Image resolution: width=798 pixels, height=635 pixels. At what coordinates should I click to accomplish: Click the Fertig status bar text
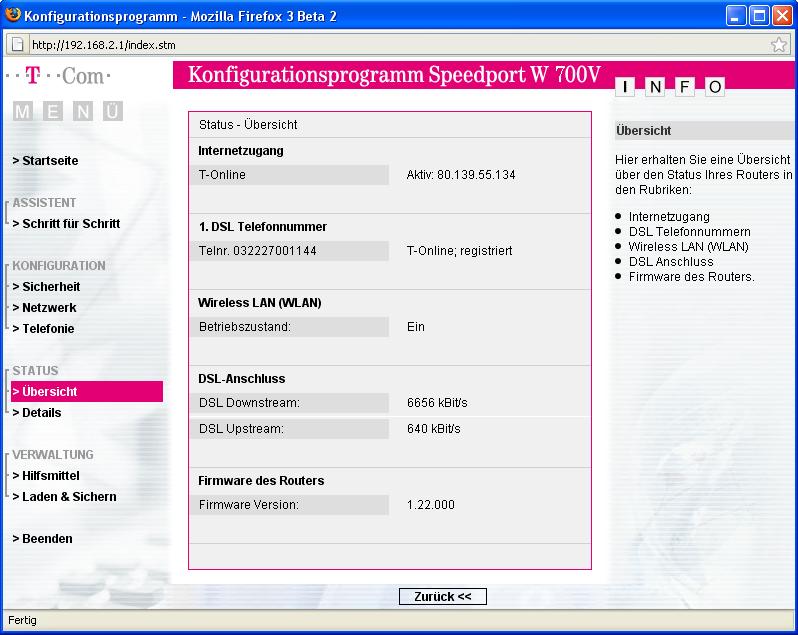[22, 620]
